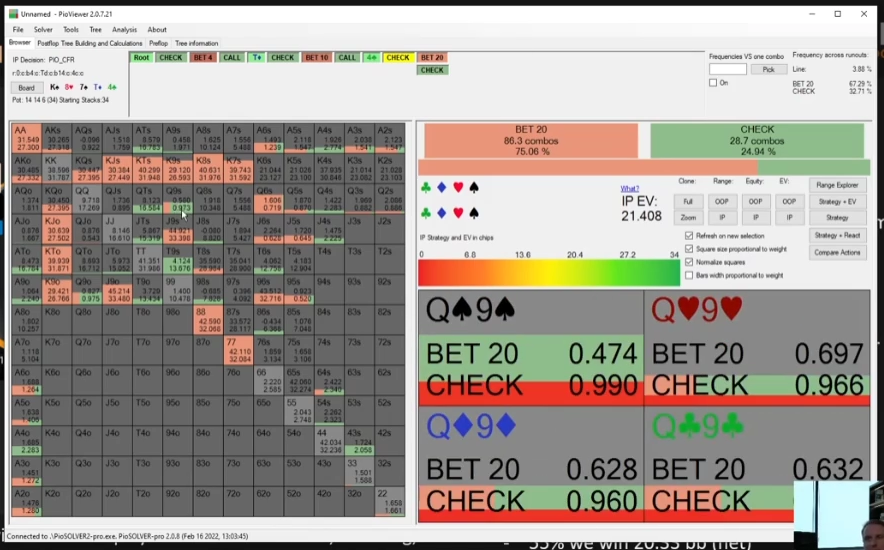Open the About menu
Viewport: 884px width, 550px height.
(x=157, y=29)
